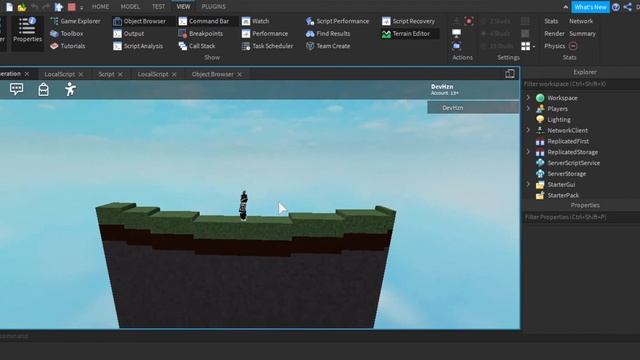The height and width of the screenshot is (360, 640).
Task: Open Script Recovery
Action: point(408,21)
